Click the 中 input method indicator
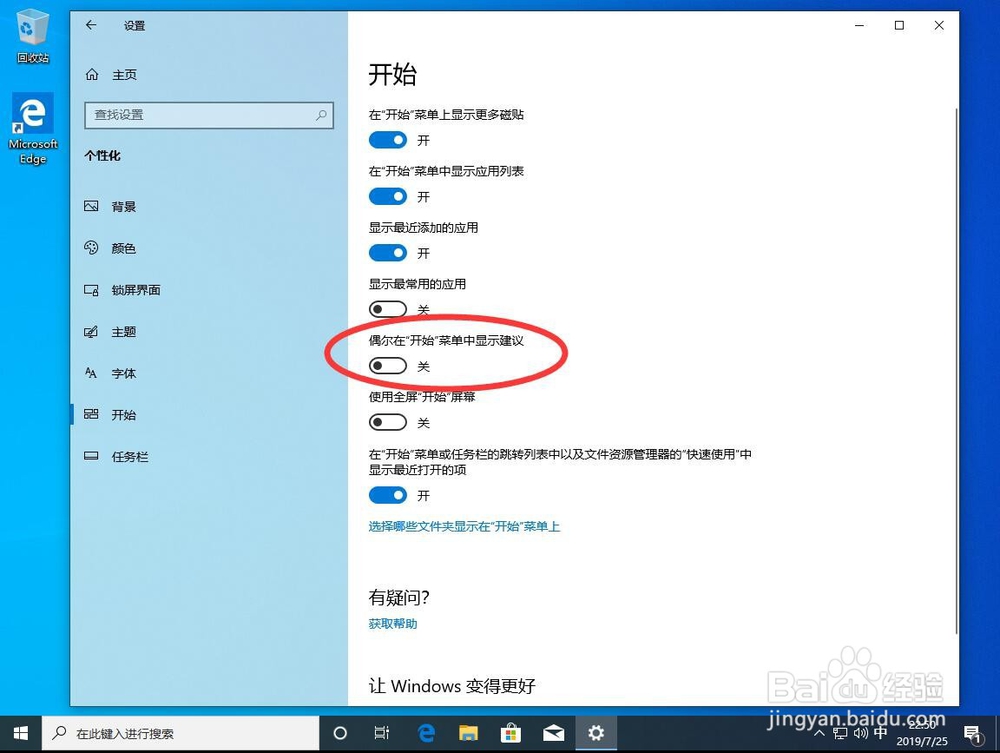 pos(881,733)
